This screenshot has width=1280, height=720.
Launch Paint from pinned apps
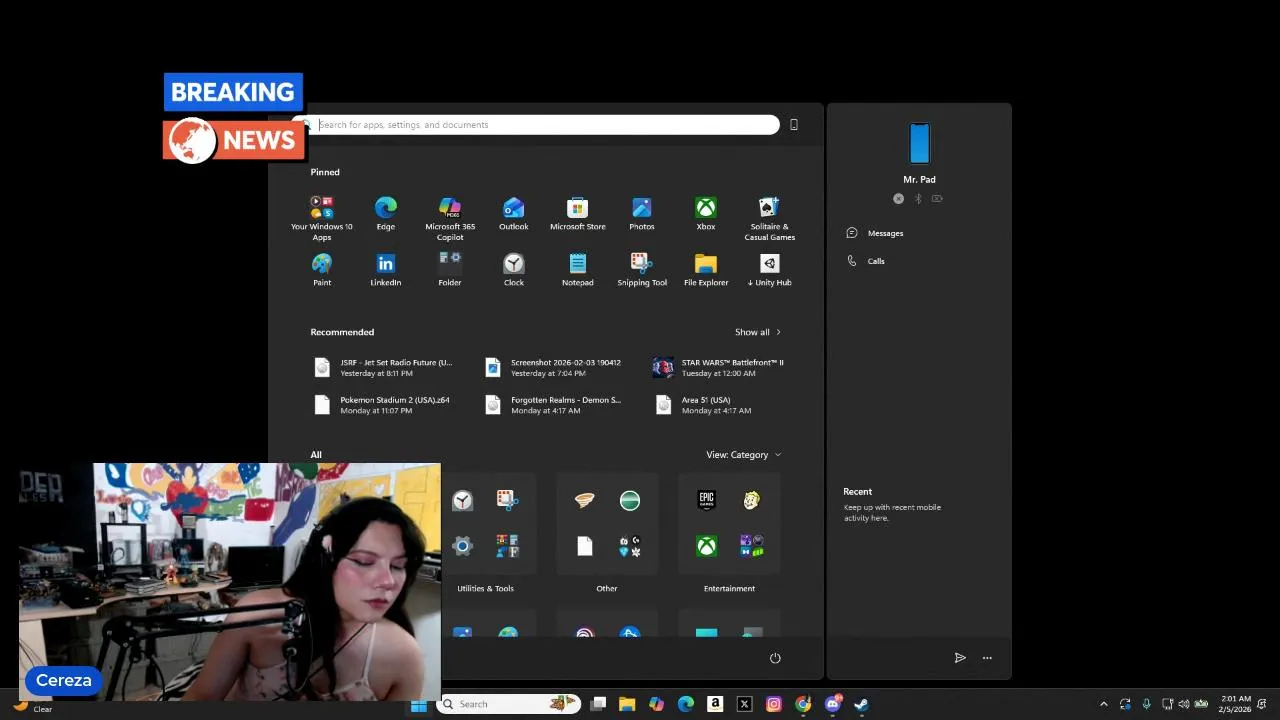coord(322,270)
